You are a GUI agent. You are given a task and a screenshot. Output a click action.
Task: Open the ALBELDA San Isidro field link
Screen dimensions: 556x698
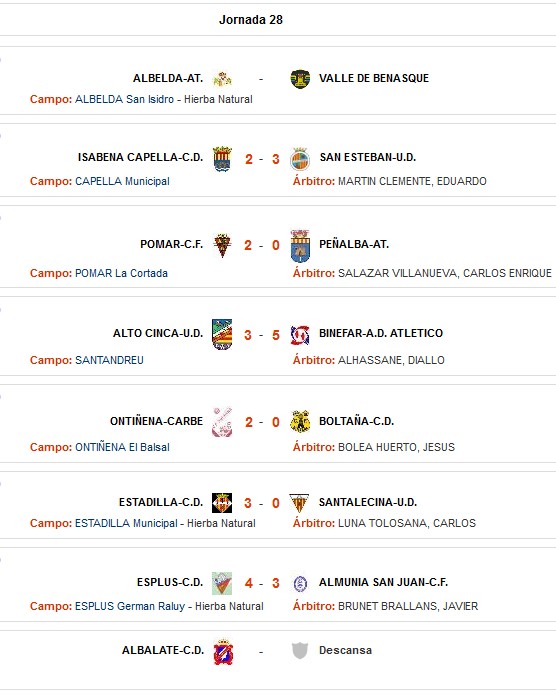[x=124, y=99]
